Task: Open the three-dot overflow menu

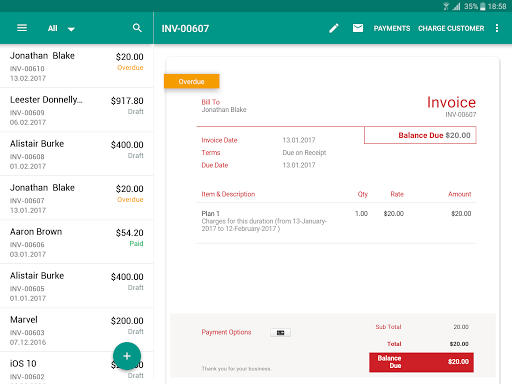Action: pyautogui.click(x=497, y=28)
